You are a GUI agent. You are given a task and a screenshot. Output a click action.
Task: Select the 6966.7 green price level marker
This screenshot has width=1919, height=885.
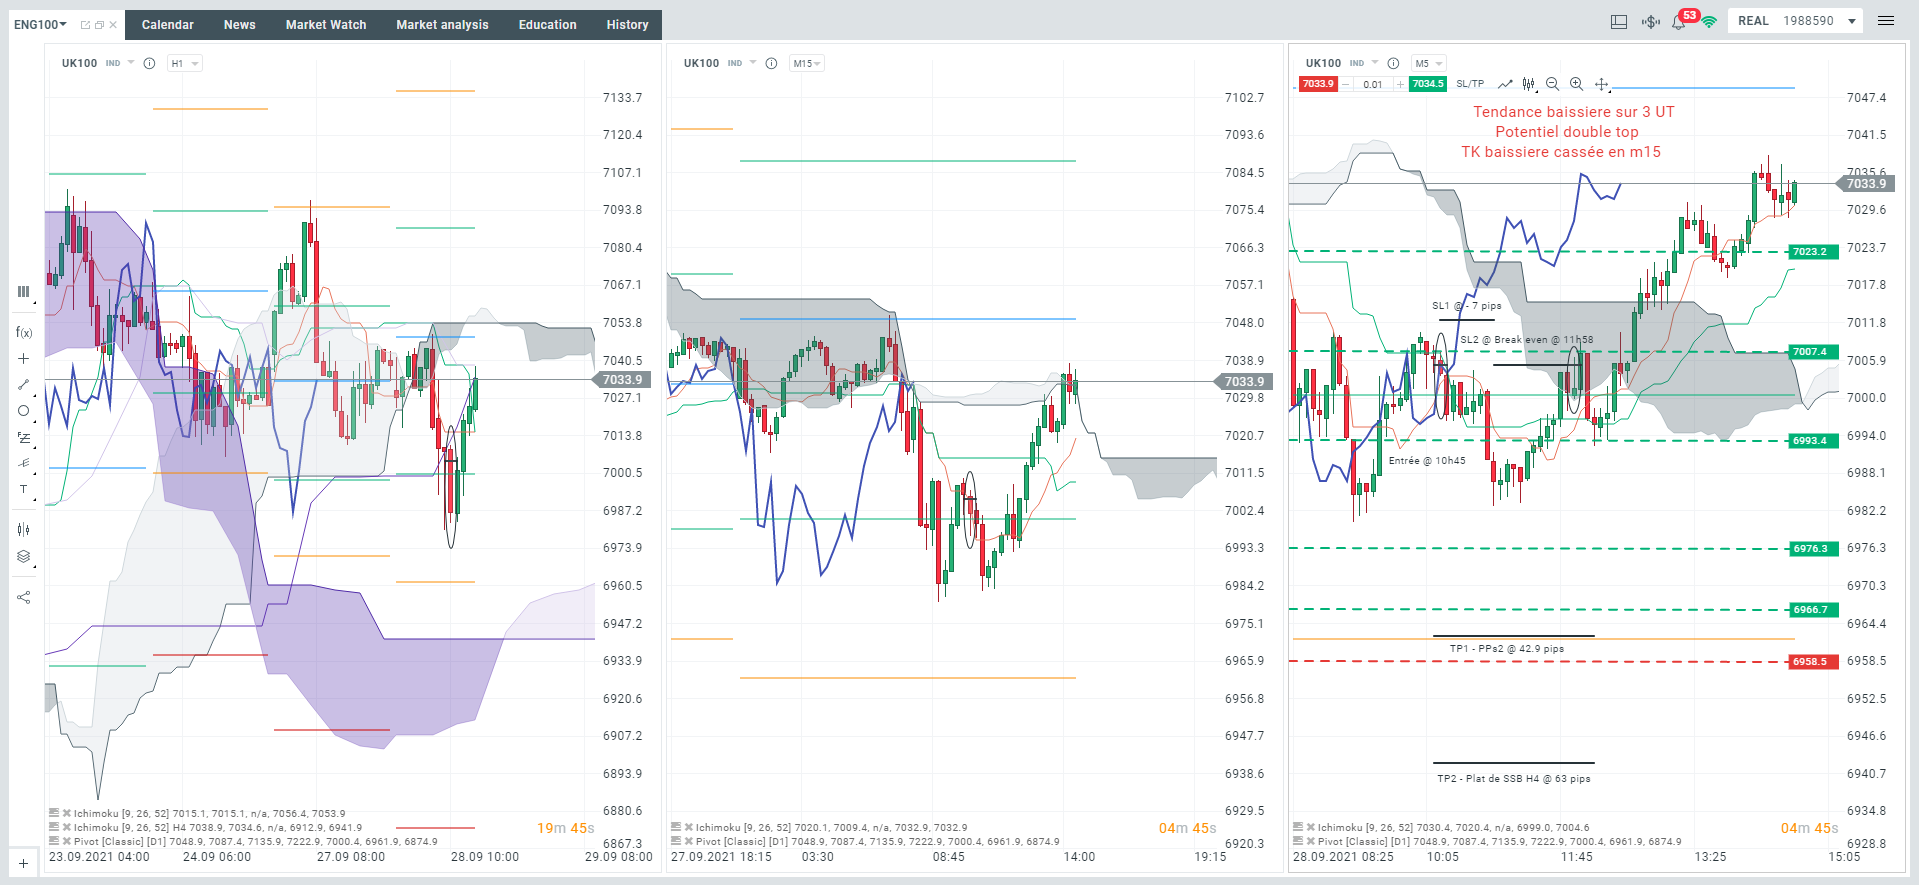1813,610
